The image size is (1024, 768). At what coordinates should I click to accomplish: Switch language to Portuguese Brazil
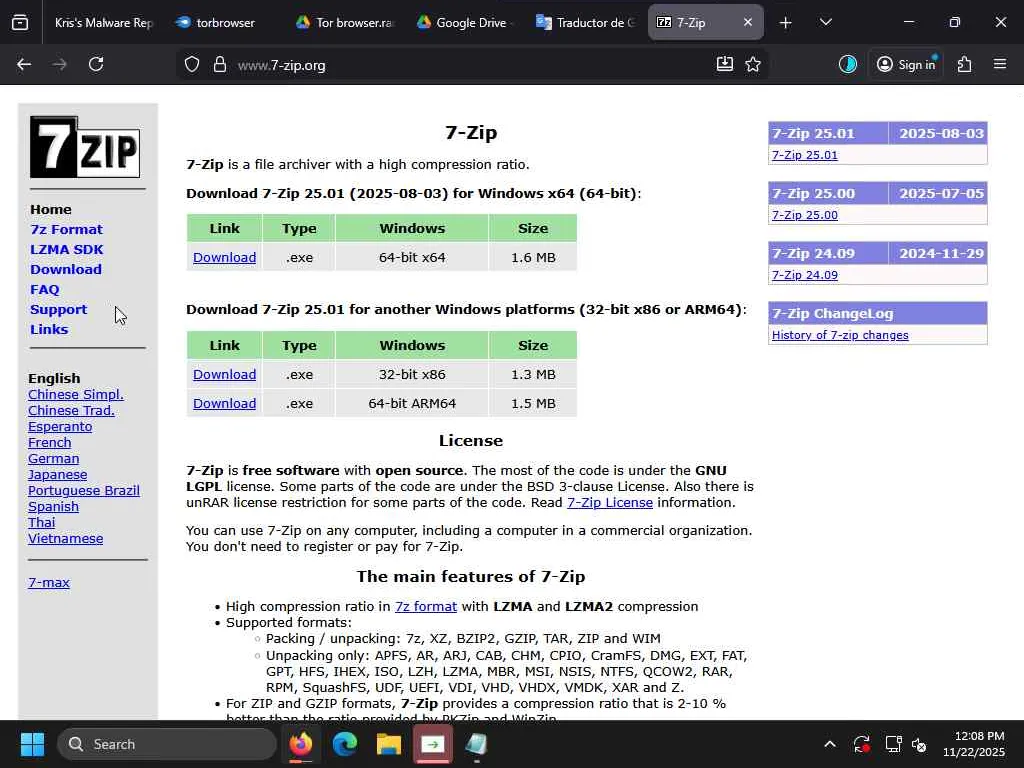(x=84, y=490)
